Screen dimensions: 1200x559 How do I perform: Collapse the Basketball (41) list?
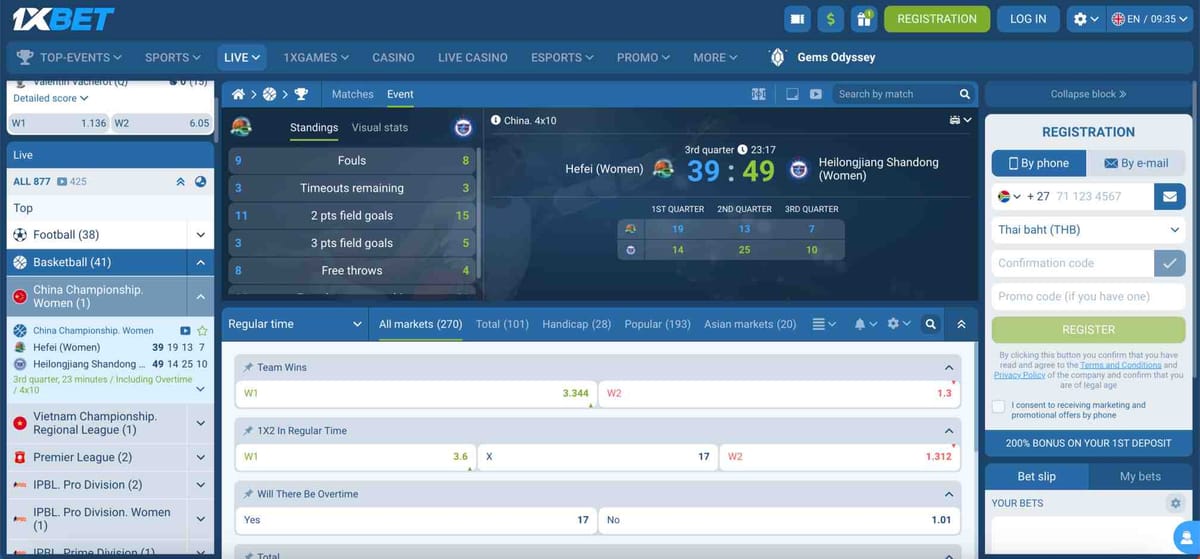pyautogui.click(x=201, y=263)
